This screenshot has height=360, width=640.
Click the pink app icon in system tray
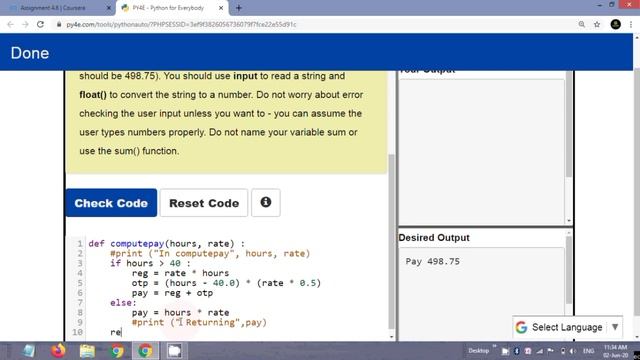pos(528,351)
